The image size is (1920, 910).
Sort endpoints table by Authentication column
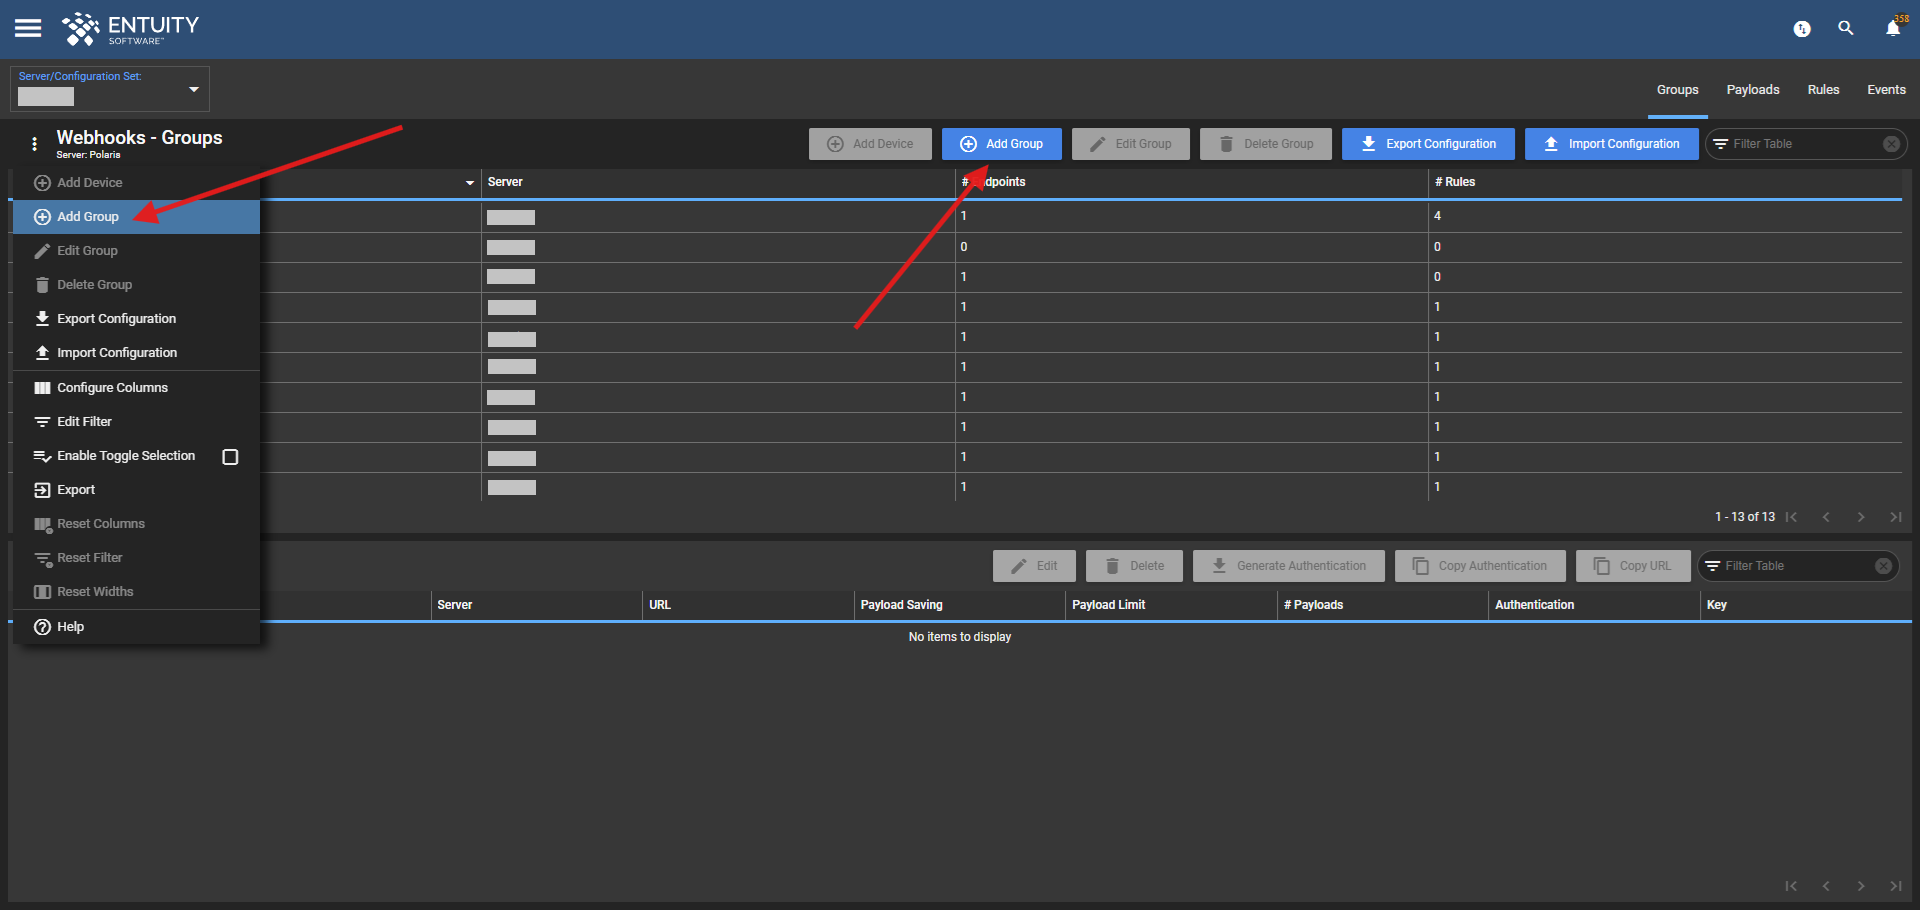1534,605
